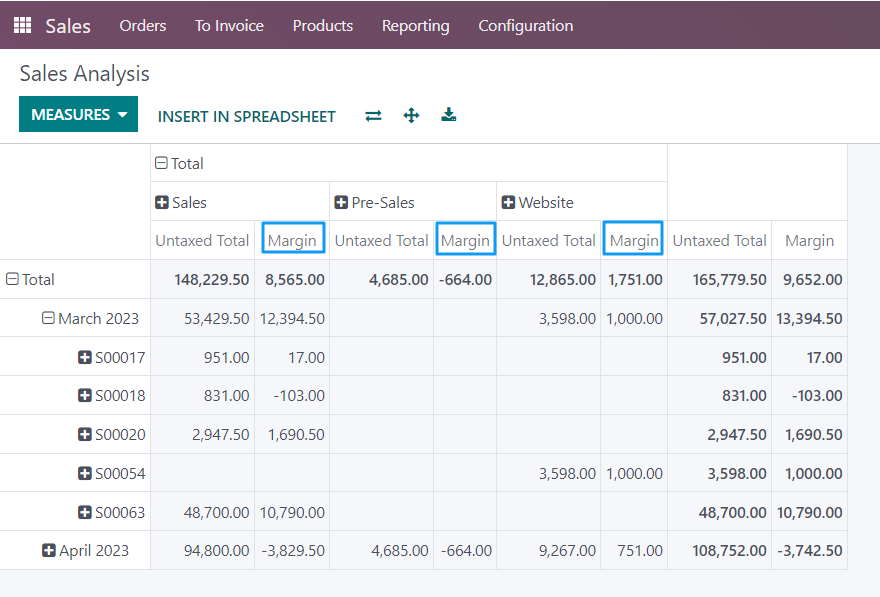Expand the Sales column plus icon

[162, 202]
